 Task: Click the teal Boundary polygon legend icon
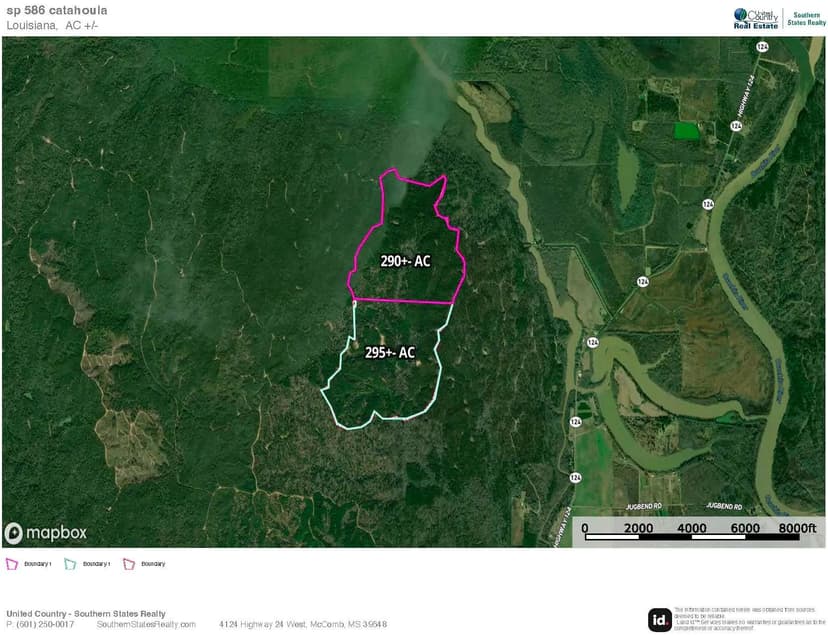70,564
